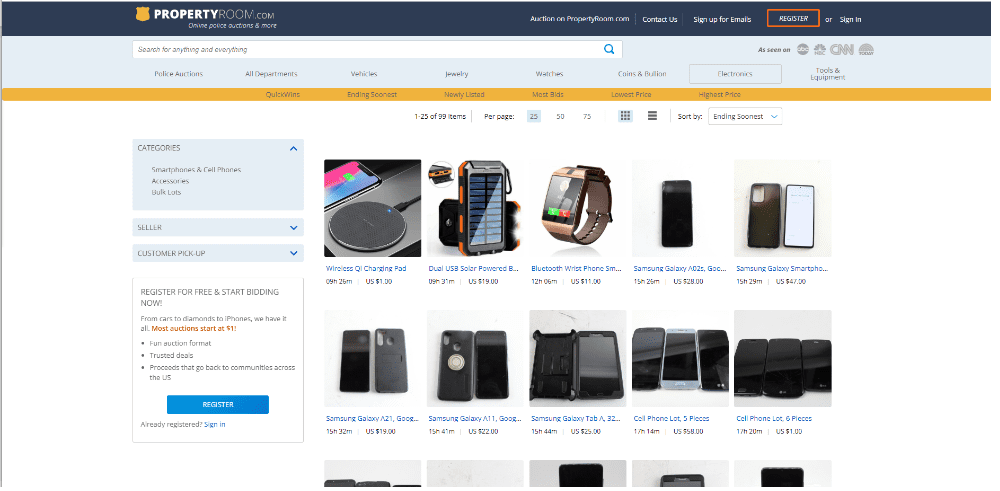The image size is (1000, 491).
Task: Click the 1-25 of 99 items text
Action: (x=440, y=117)
